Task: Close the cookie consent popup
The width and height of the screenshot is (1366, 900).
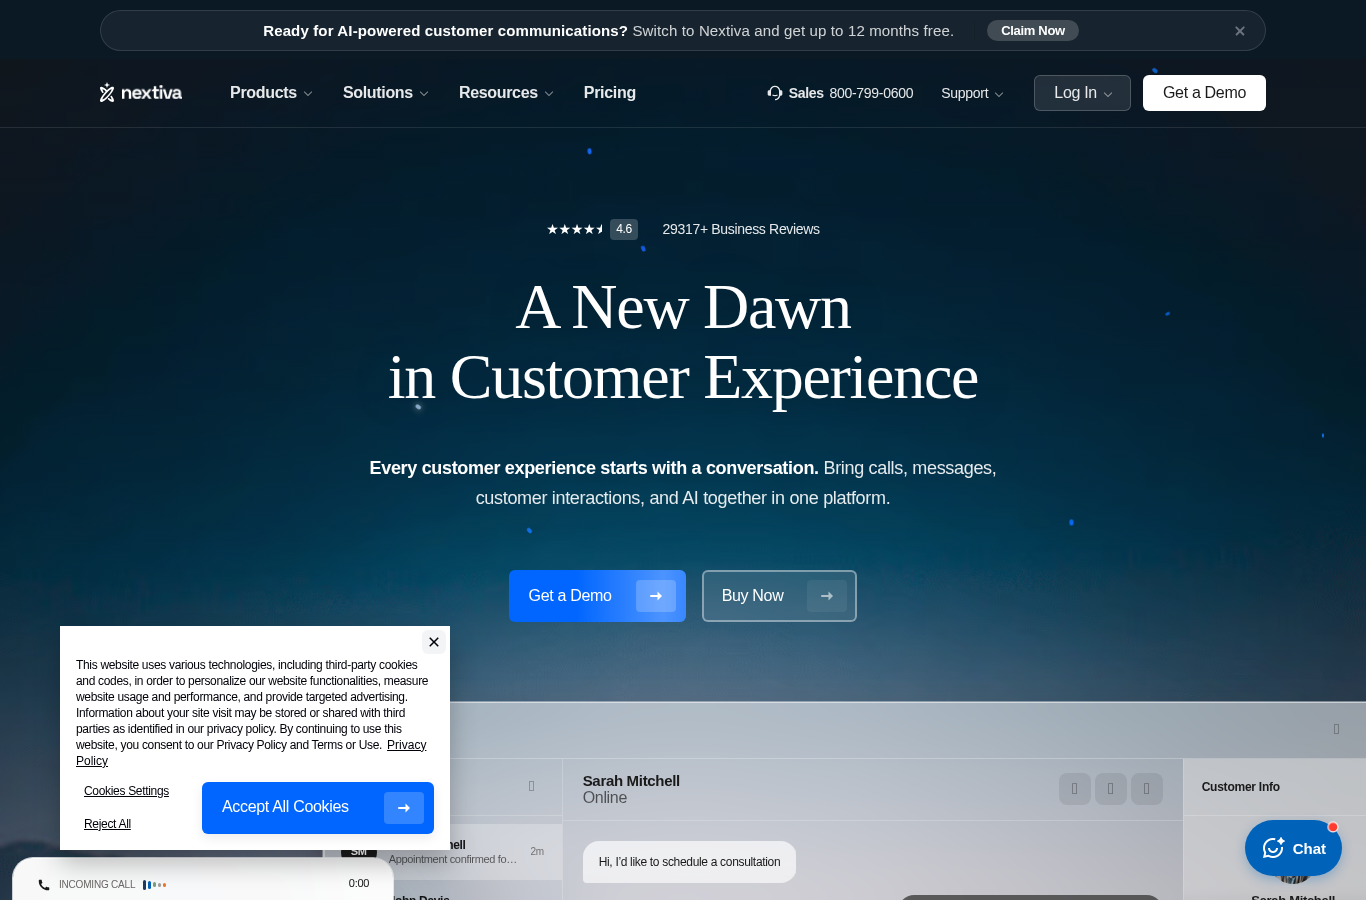Action: pos(434,642)
